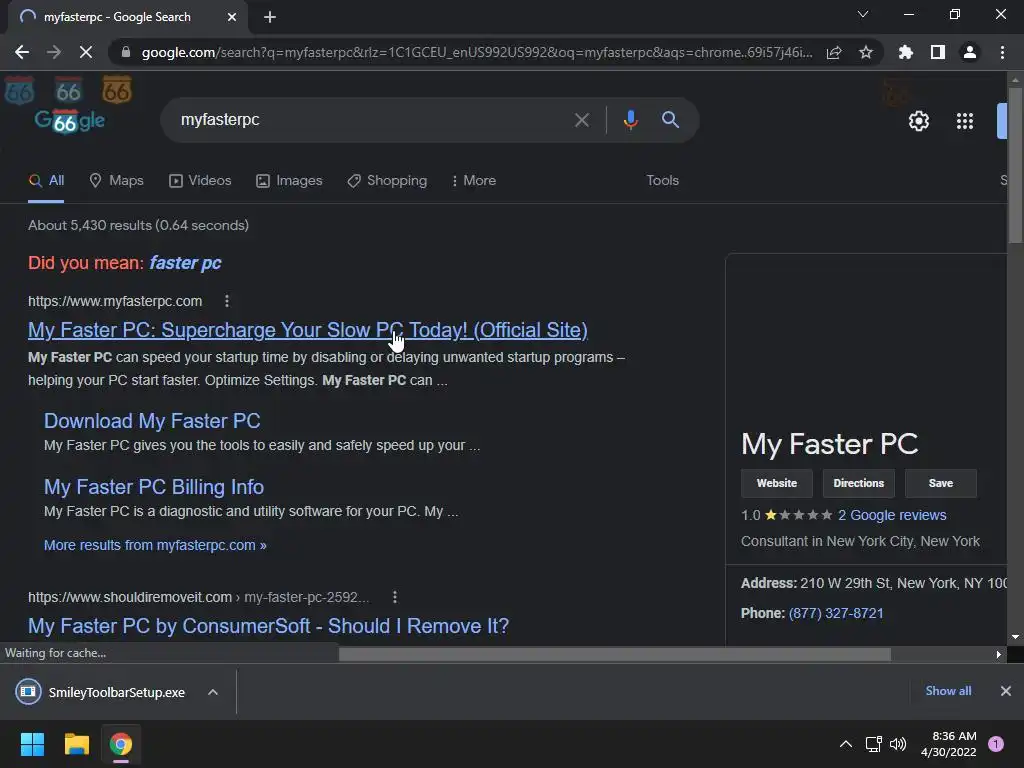The width and height of the screenshot is (1024, 768).
Task: Close the myfasterpc Google Search tab
Action: pyautogui.click(x=232, y=17)
